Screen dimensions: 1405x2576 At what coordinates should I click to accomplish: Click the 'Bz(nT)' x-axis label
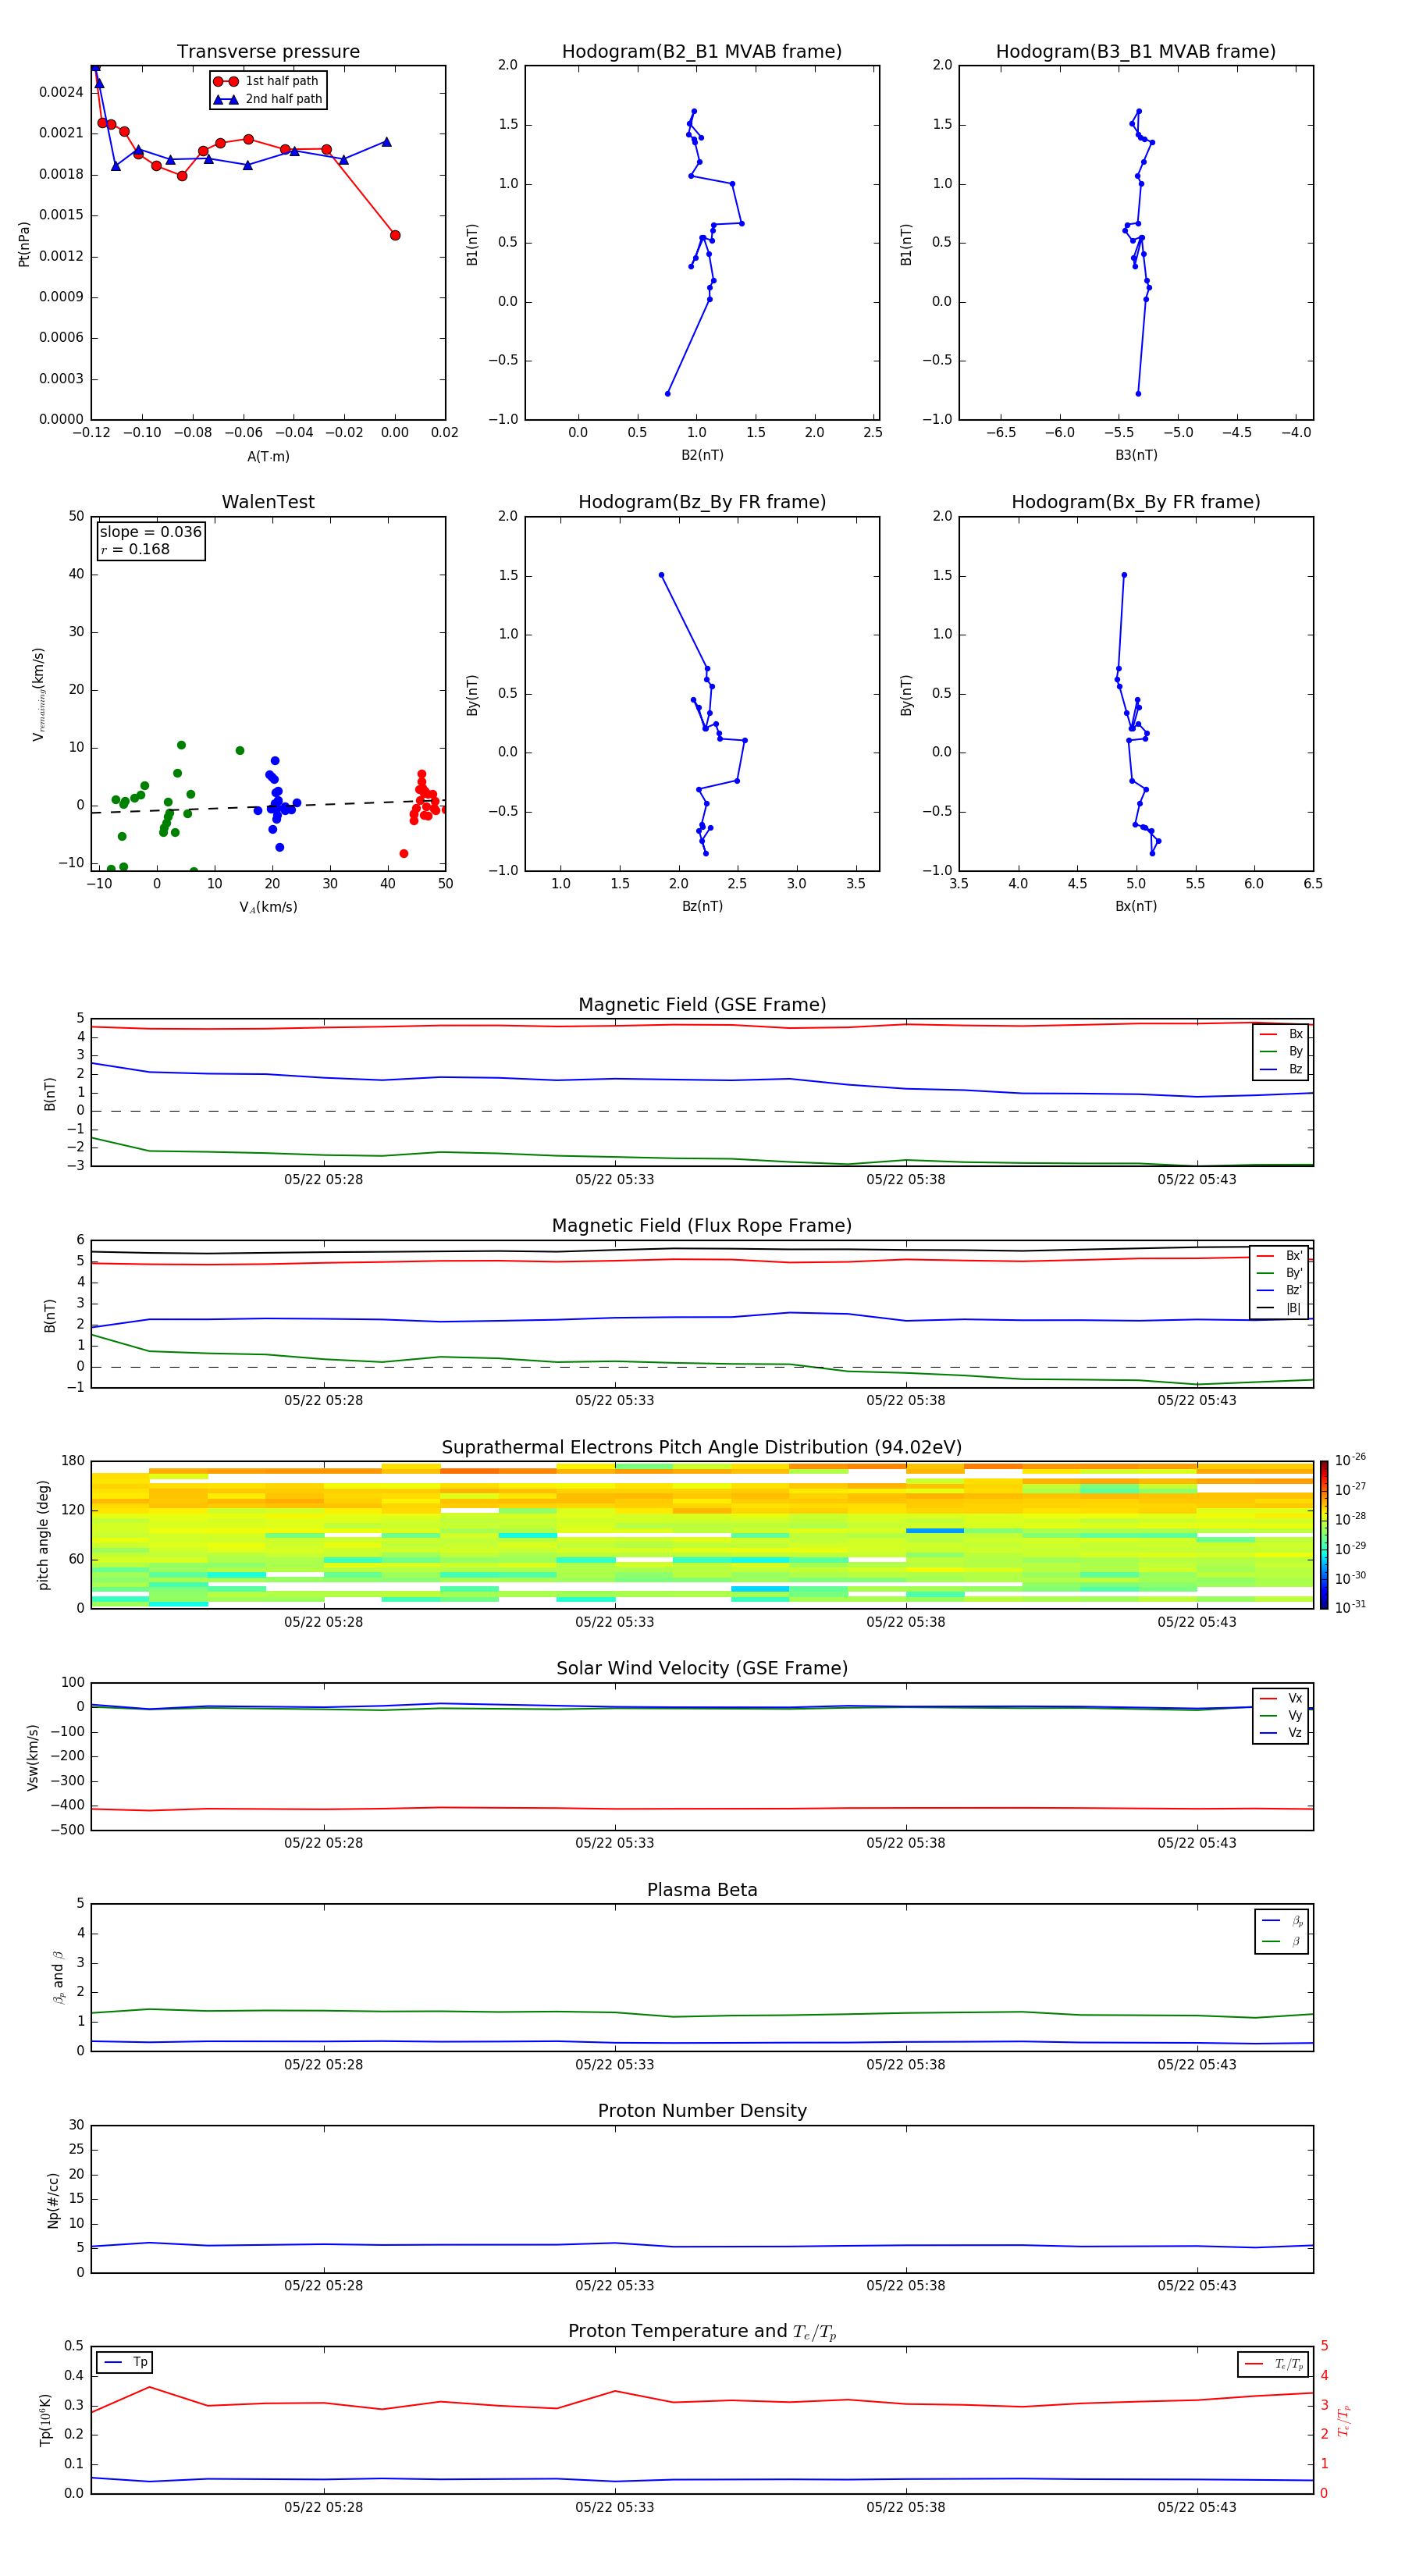pyautogui.click(x=702, y=906)
